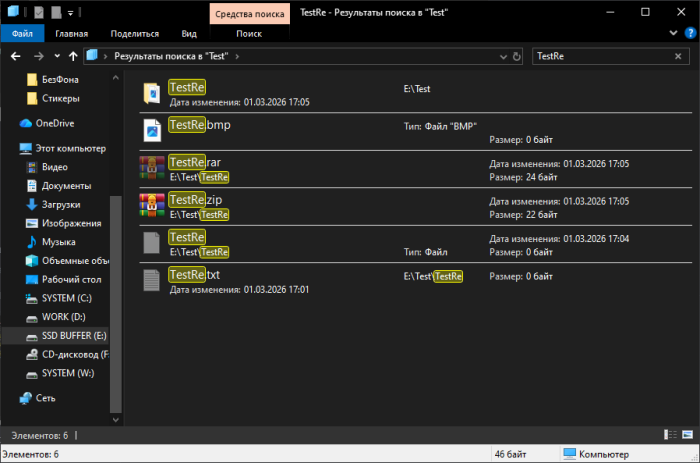Switch to the Поиск ribbon tab

pyautogui.click(x=249, y=33)
